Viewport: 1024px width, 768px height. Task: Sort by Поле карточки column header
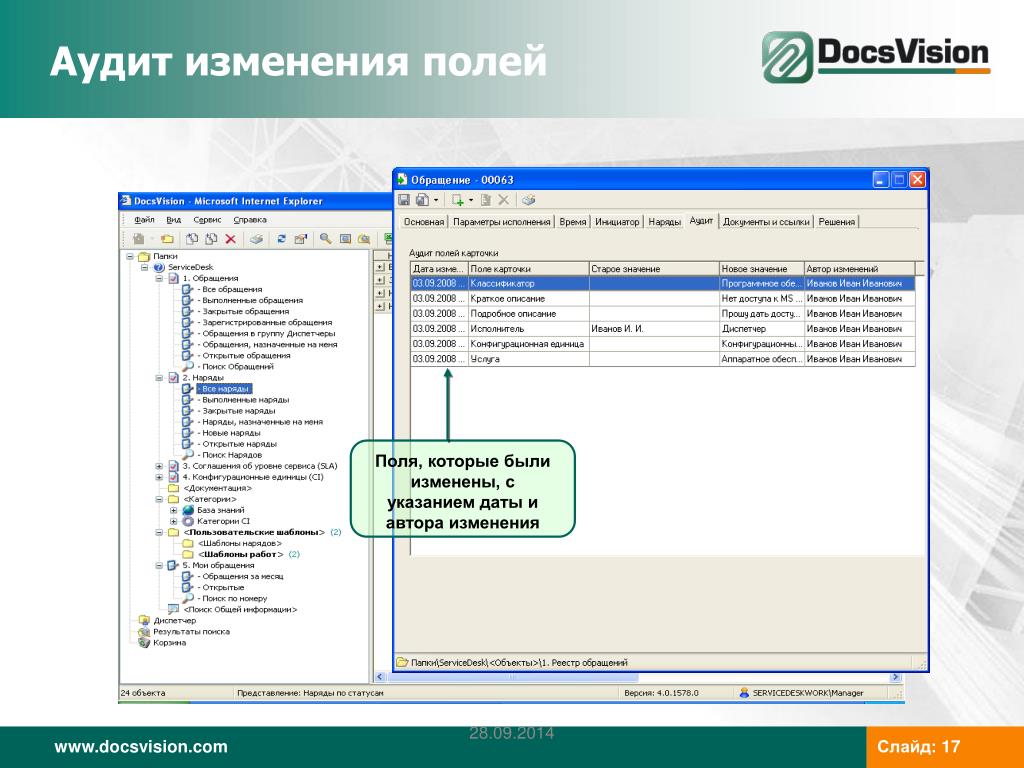pyautogui.click(x=528, y=268)
